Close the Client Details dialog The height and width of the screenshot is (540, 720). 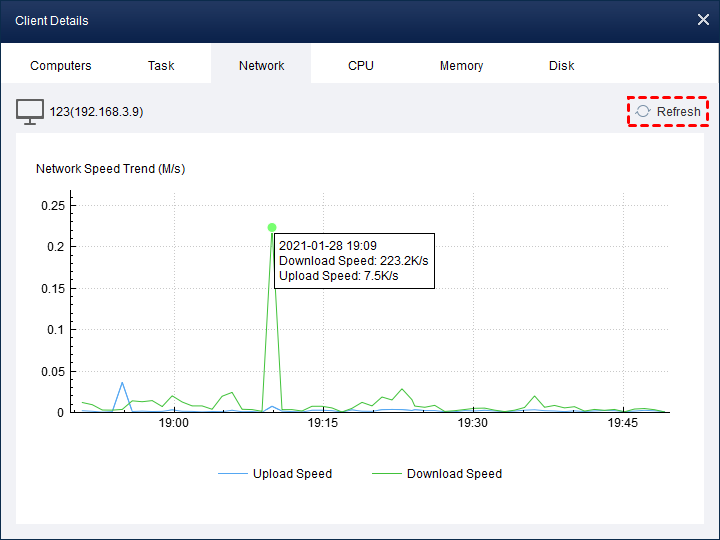(703, 20)
